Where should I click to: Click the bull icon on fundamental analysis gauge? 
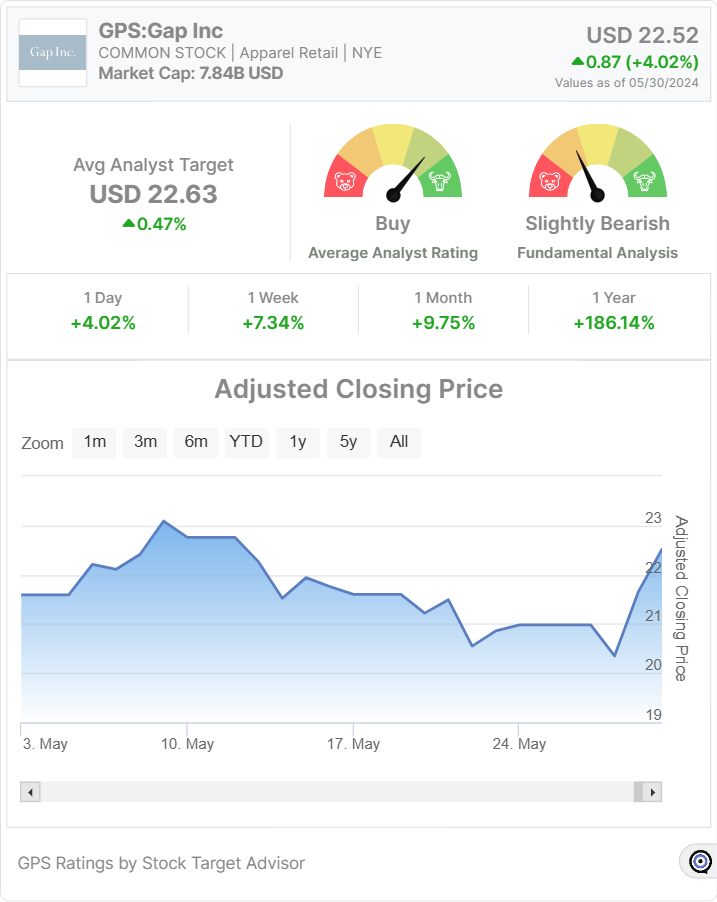click(643, 182)
